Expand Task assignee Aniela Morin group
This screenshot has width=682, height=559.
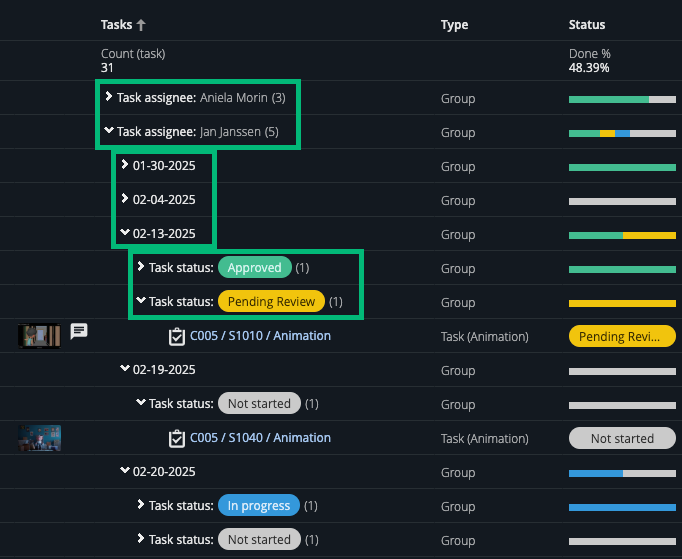(x=109, y=97)
